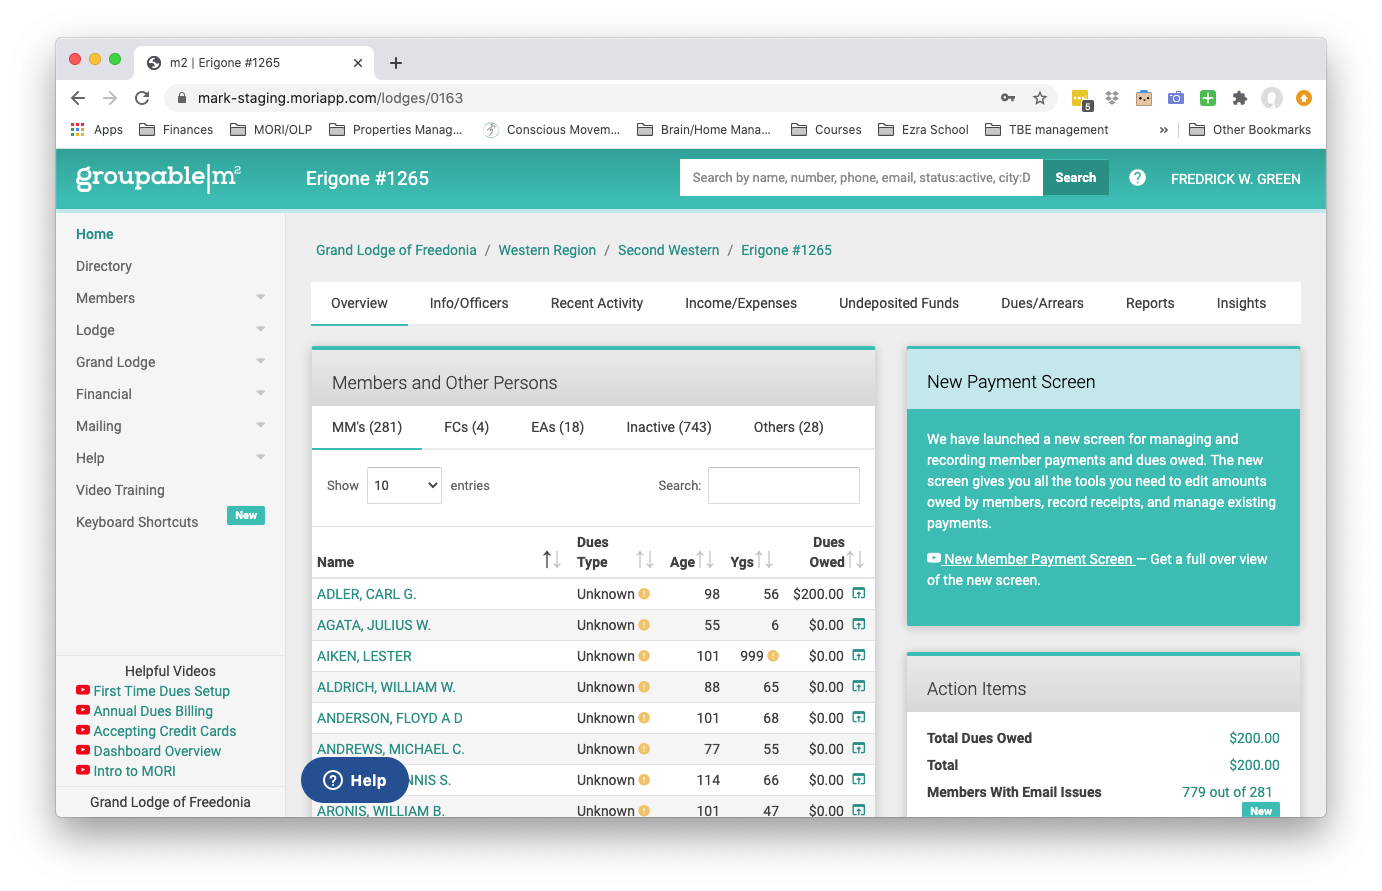This screenshot has height=891, width=1382.
Task: Click the teal Search button
Action: (1076, 177)
